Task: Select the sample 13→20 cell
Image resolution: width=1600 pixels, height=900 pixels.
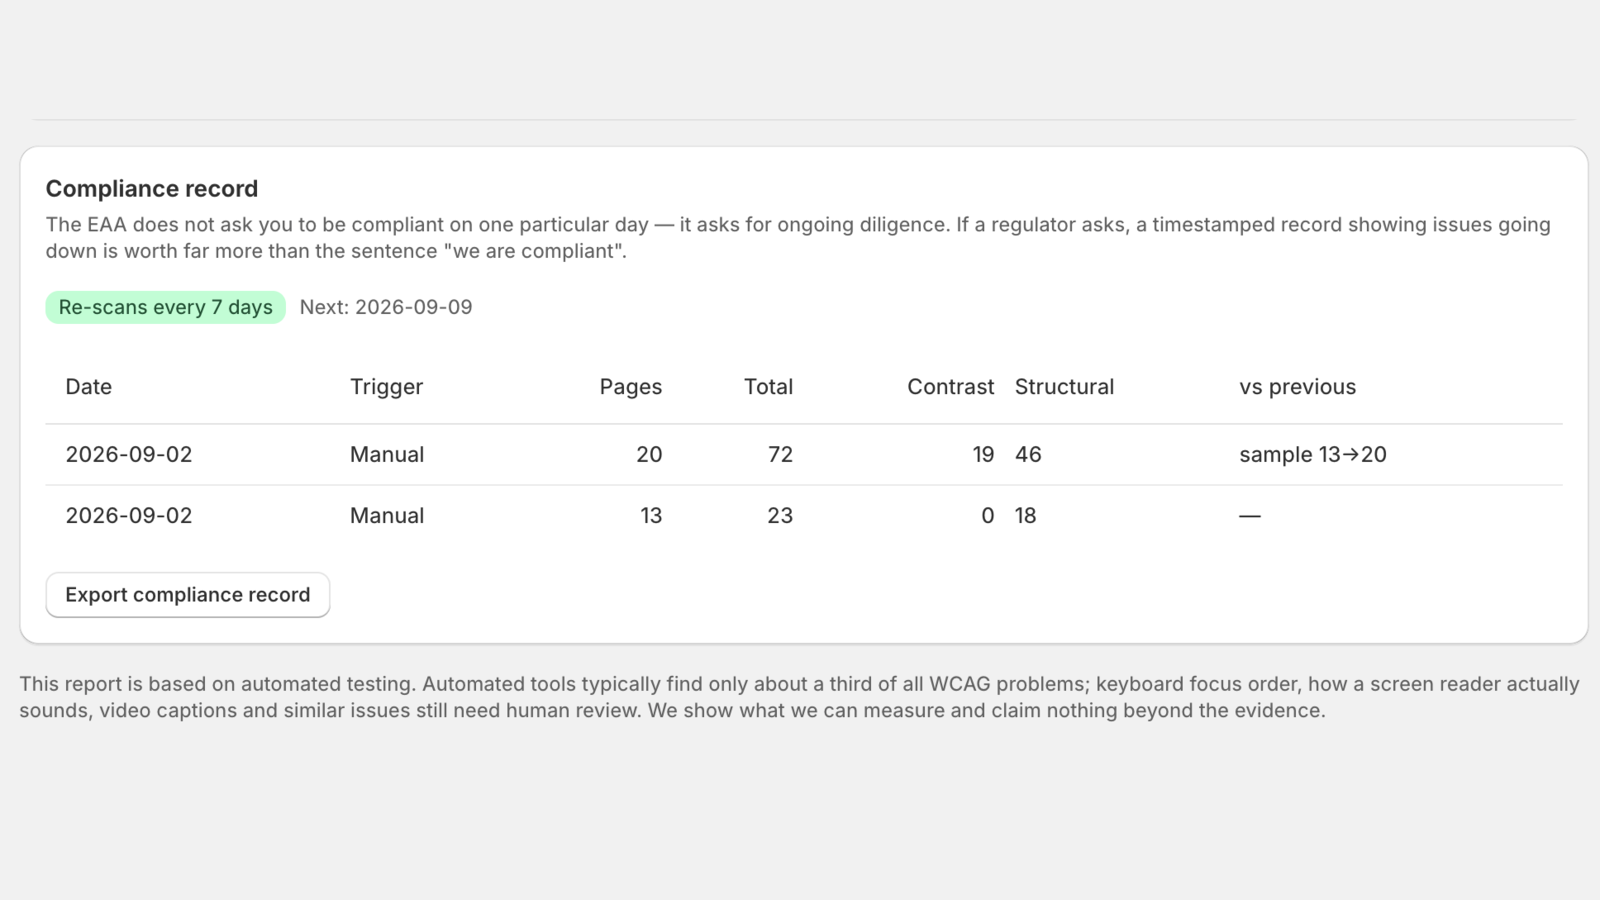Action: point(1313,455)
